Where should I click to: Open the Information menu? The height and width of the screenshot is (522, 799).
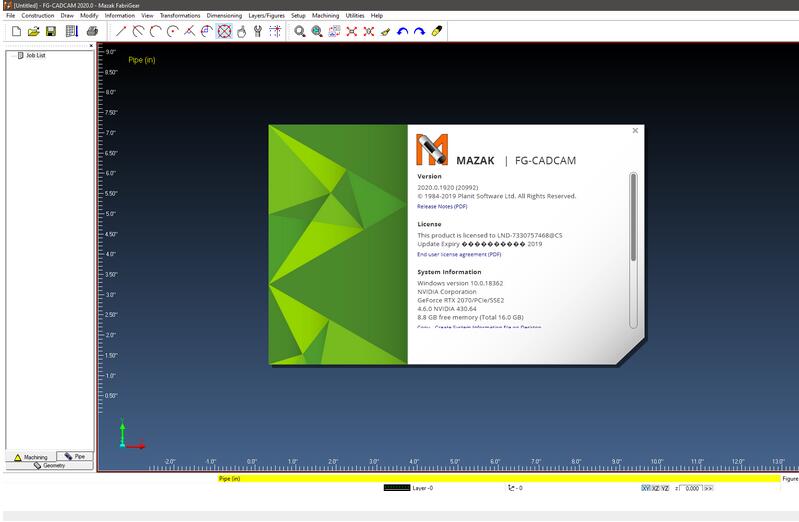tap(120, 16)
